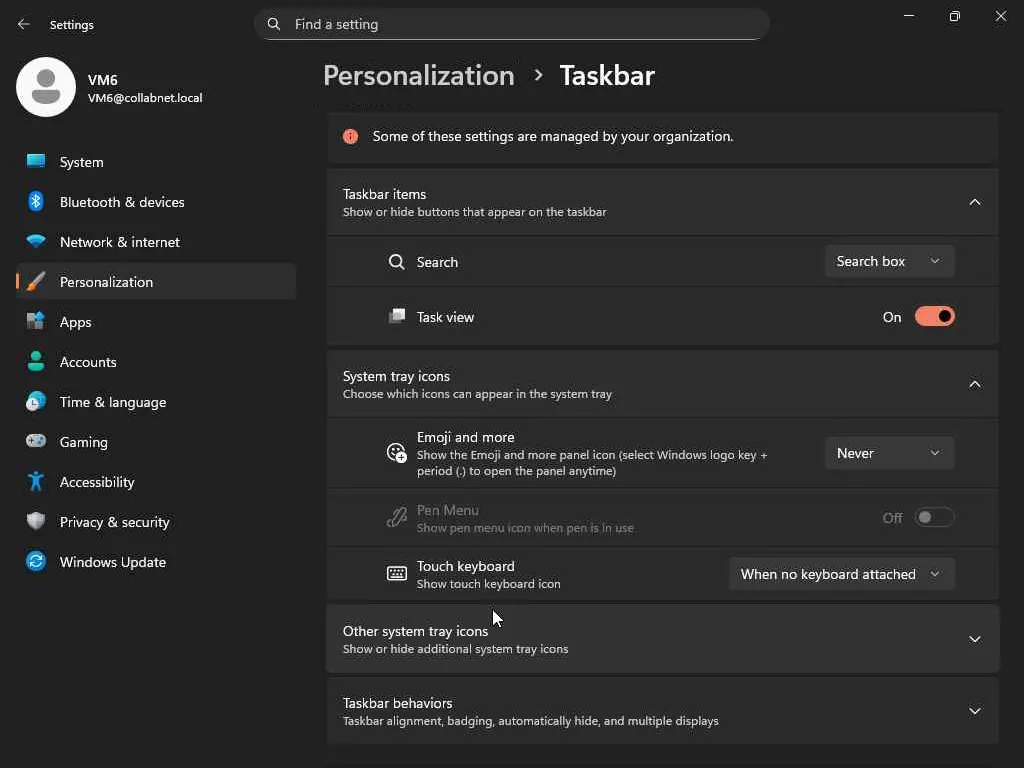This screenshot has width=1024, height=768.
Task: Go to Accounts settings page
Action: [88, 362]
